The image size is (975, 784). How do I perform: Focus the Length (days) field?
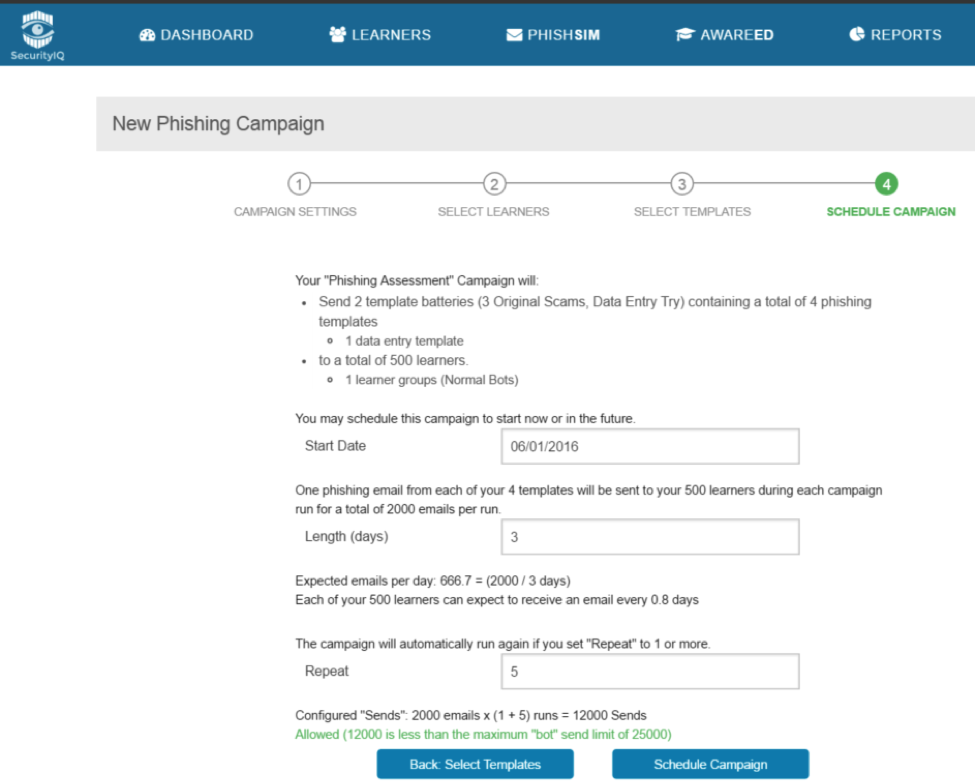[x=649, y=537]
